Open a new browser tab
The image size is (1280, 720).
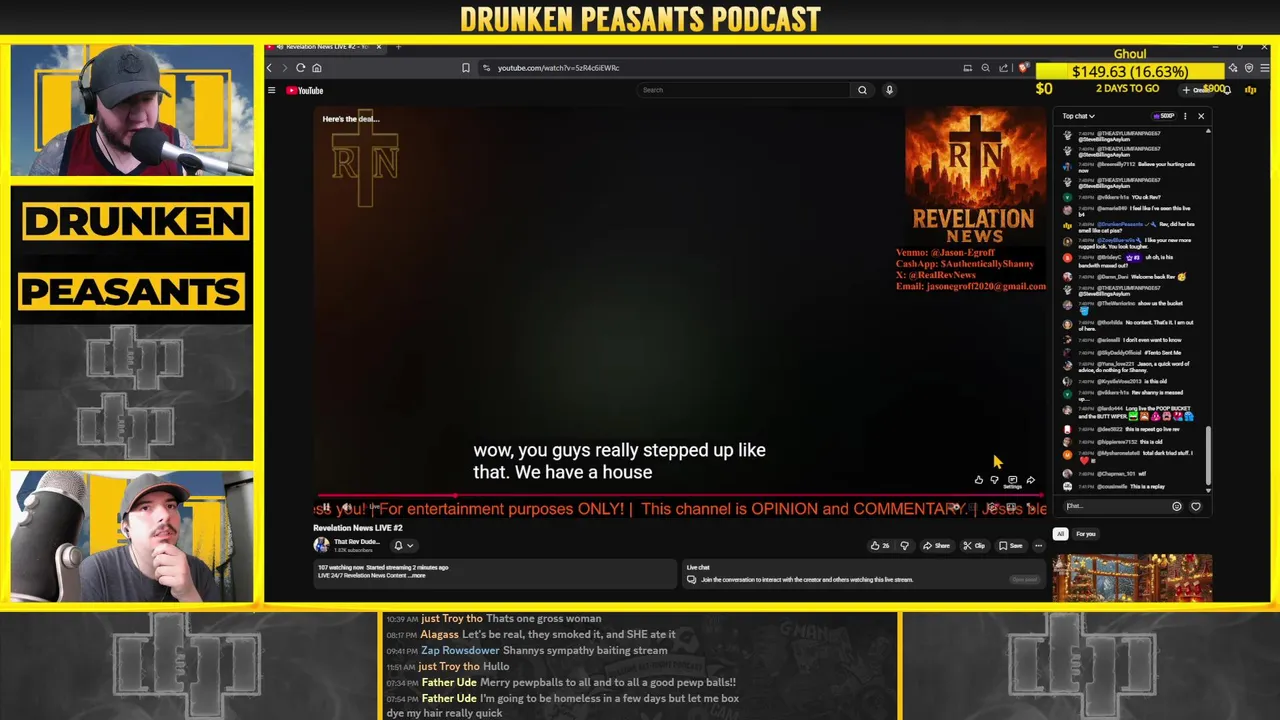pyautogui.click(x=398, y=47)
